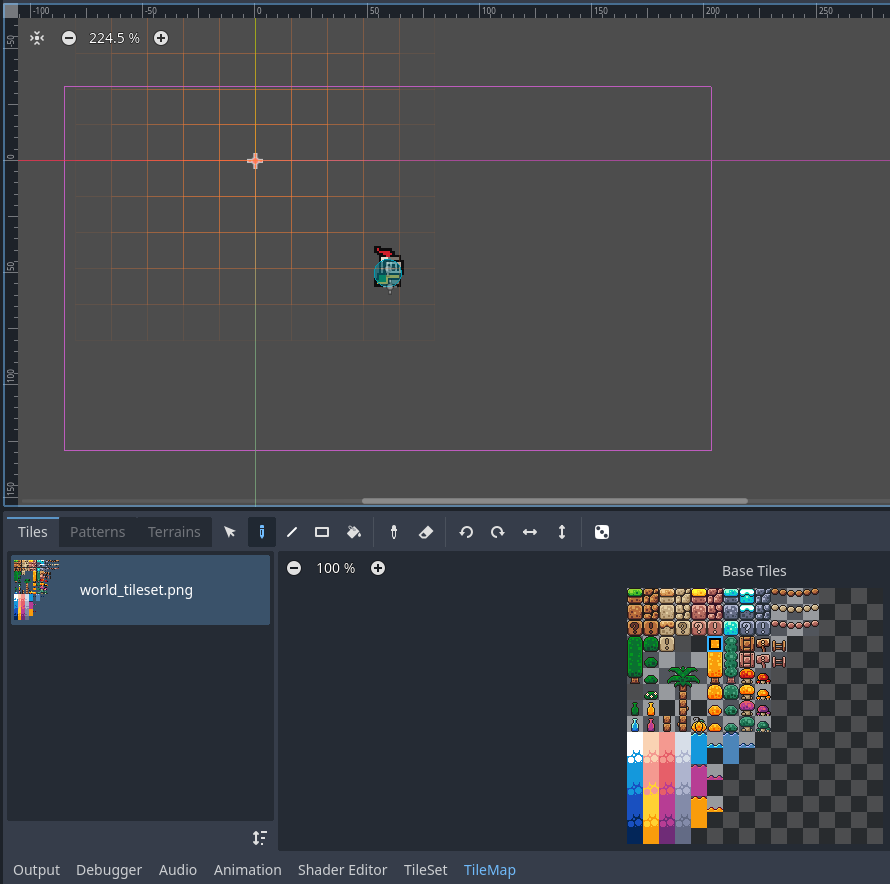The height and width of the screenshot is (884, 890).
Task: Flip tile horizontally
Action: [x=530, y=532]
